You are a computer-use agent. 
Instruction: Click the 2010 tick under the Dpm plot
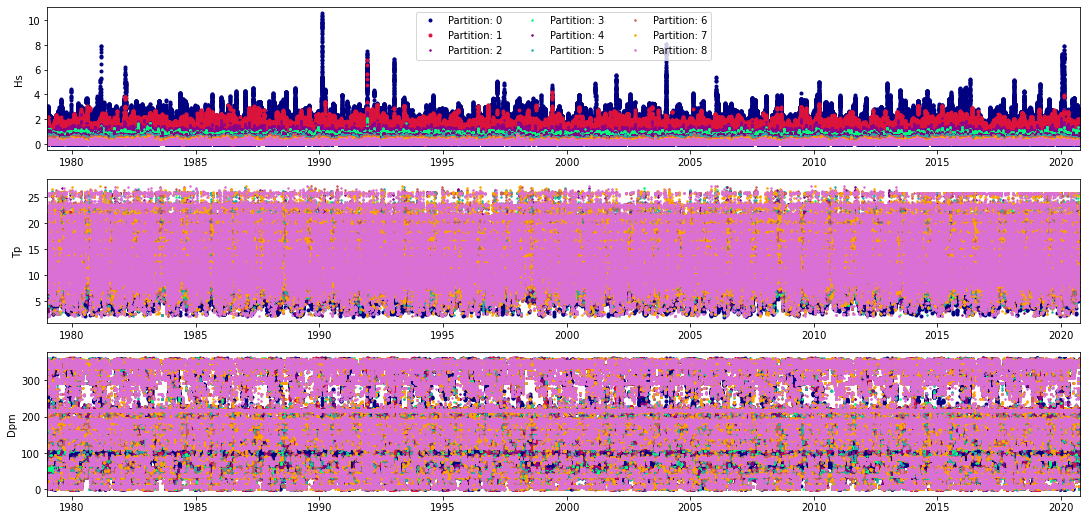click(x=814, y=507)
